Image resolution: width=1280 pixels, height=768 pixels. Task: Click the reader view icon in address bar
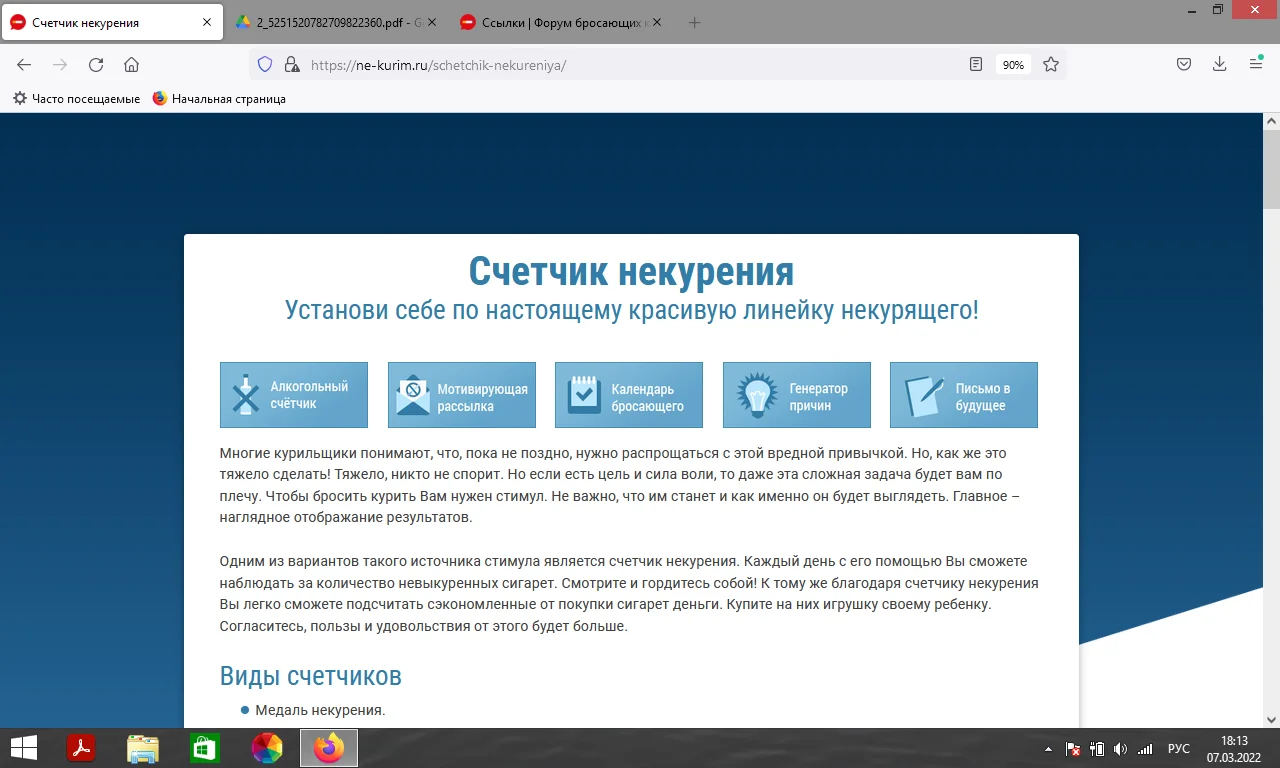click(x=975, y=63)
